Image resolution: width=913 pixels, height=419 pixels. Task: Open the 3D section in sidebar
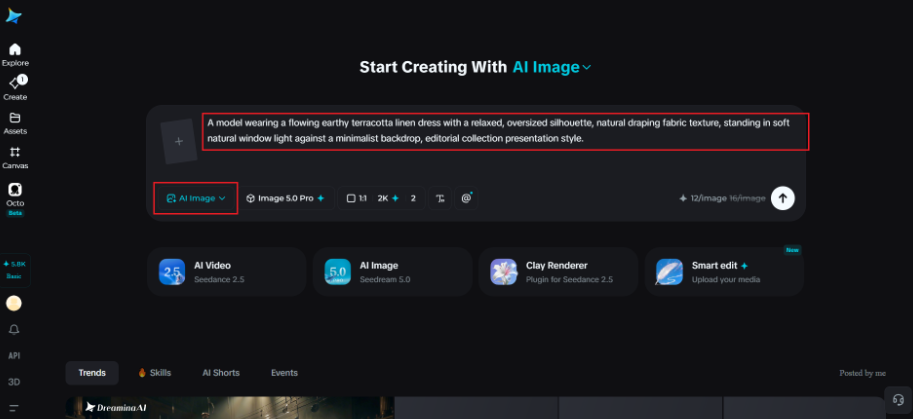click(14, 382)
